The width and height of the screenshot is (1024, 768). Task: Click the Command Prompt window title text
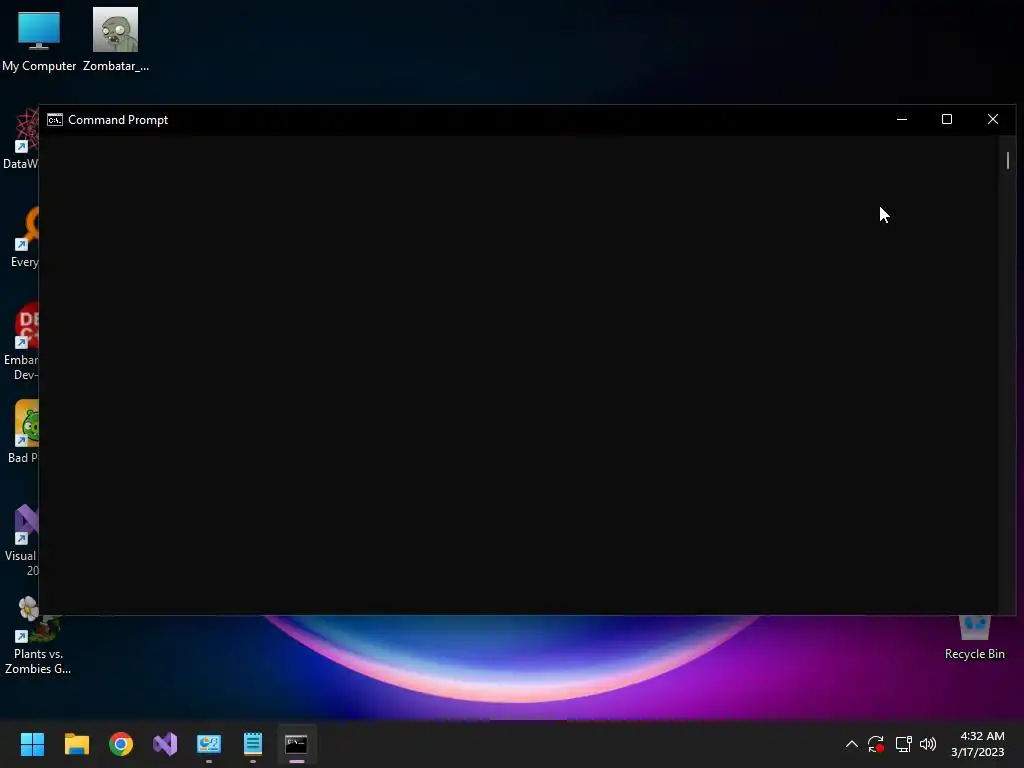click(118, 120)
